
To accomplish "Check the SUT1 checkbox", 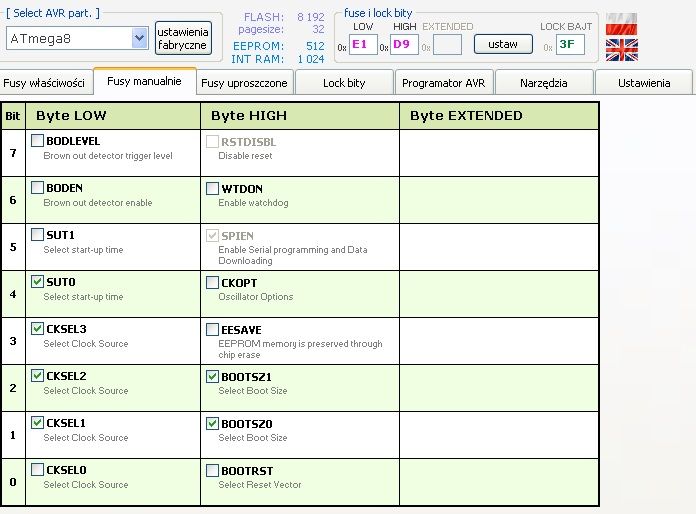I will (x=37, y=234).
